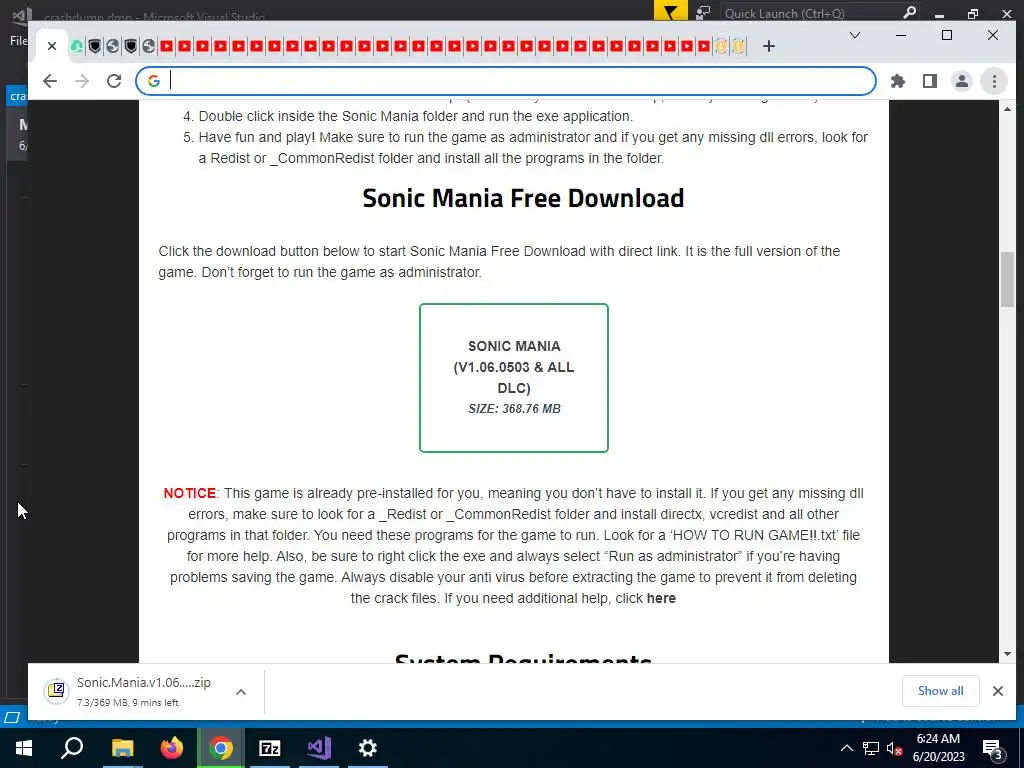The image size is (1024, 768).
Task: Click the Visual Studio feedback icon
Action: coord(703,12)
